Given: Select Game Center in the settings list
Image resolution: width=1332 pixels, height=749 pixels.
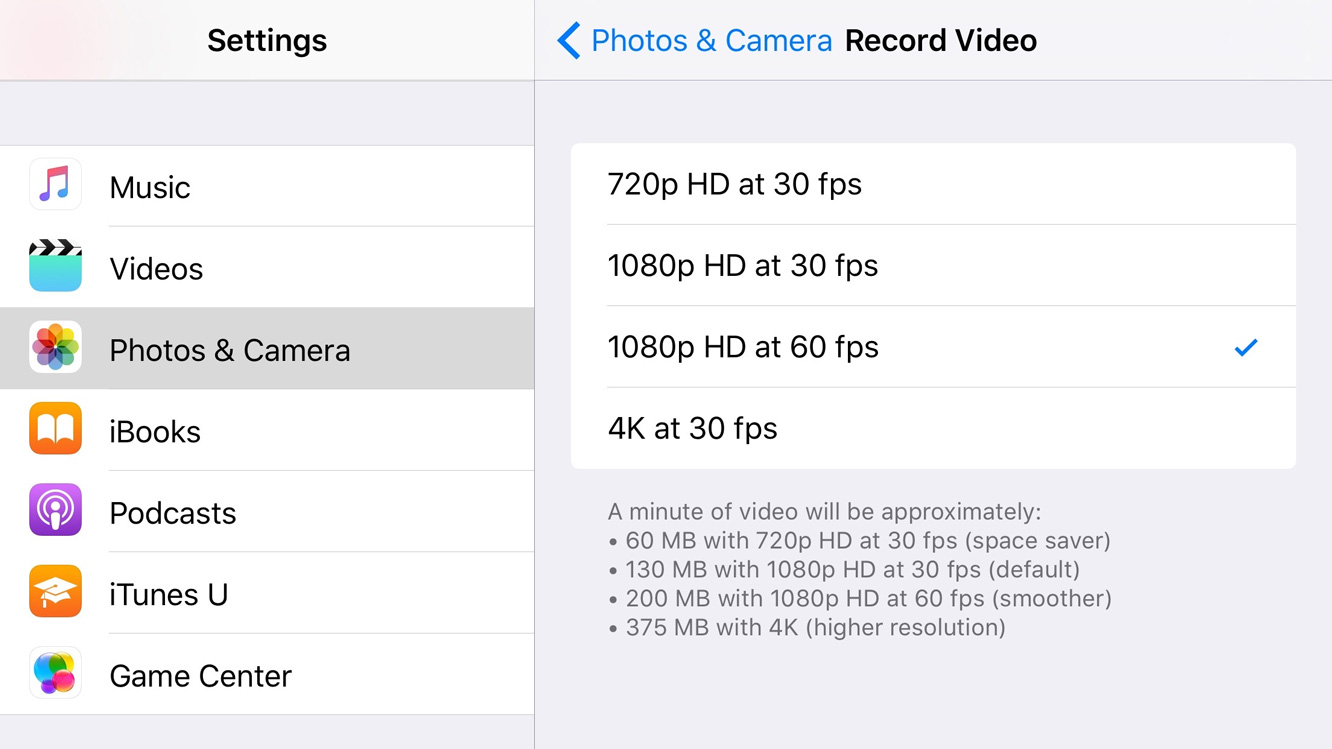Looking at the screenshot, I should [267, 674].
